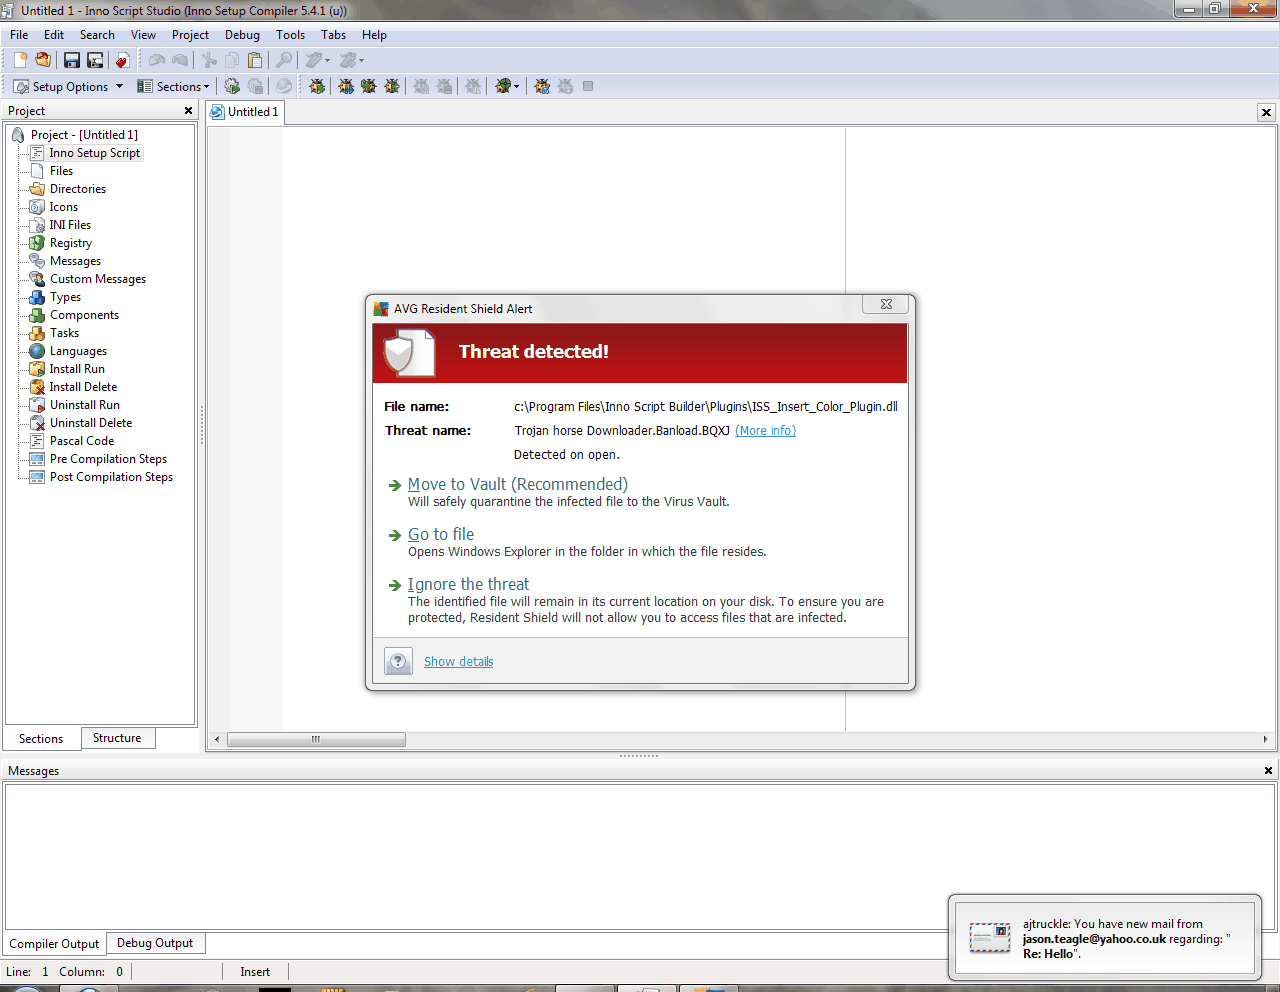The image size is (1280, 992).
Task: Click the editor horizontal scrollbar thumb
Action: pos(316,740)
